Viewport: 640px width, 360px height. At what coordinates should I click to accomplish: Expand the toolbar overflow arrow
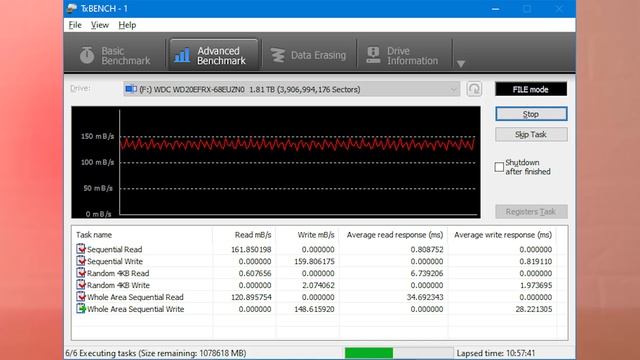(x=461, y=64)
